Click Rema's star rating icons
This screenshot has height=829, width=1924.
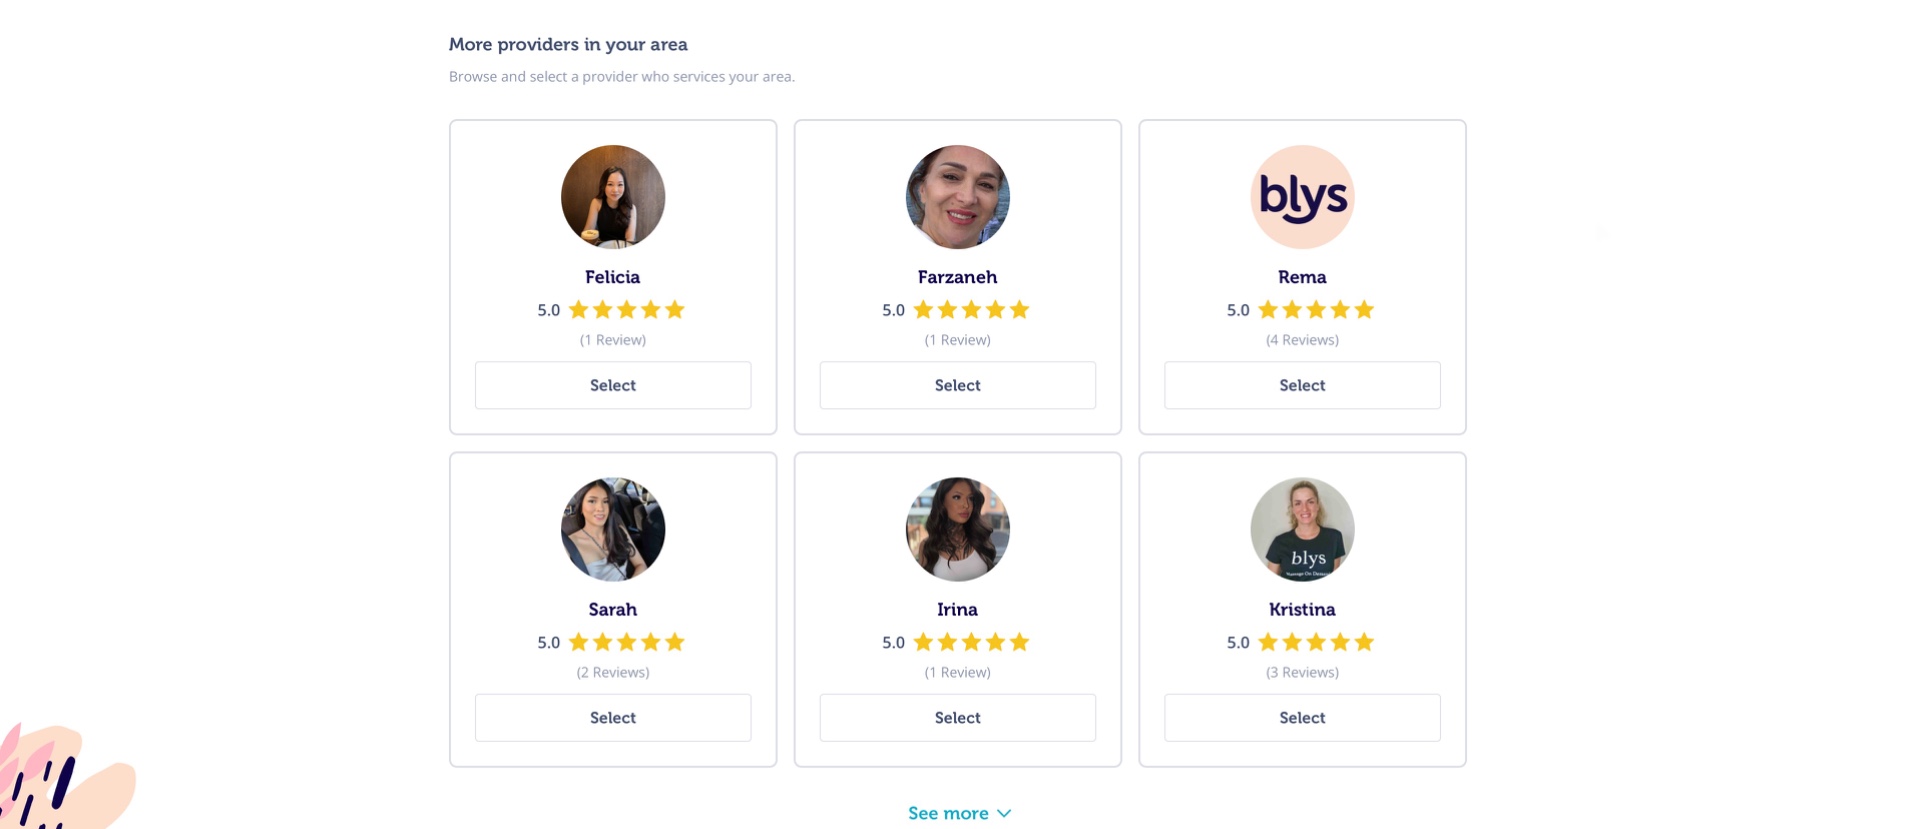coord(1316,310)
